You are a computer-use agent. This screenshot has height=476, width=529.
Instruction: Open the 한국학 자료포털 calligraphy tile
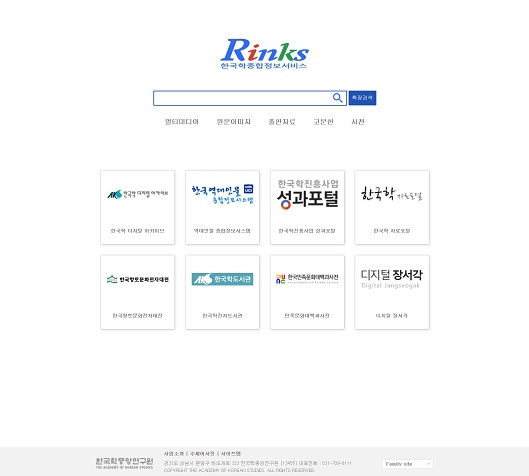(392, 207)
